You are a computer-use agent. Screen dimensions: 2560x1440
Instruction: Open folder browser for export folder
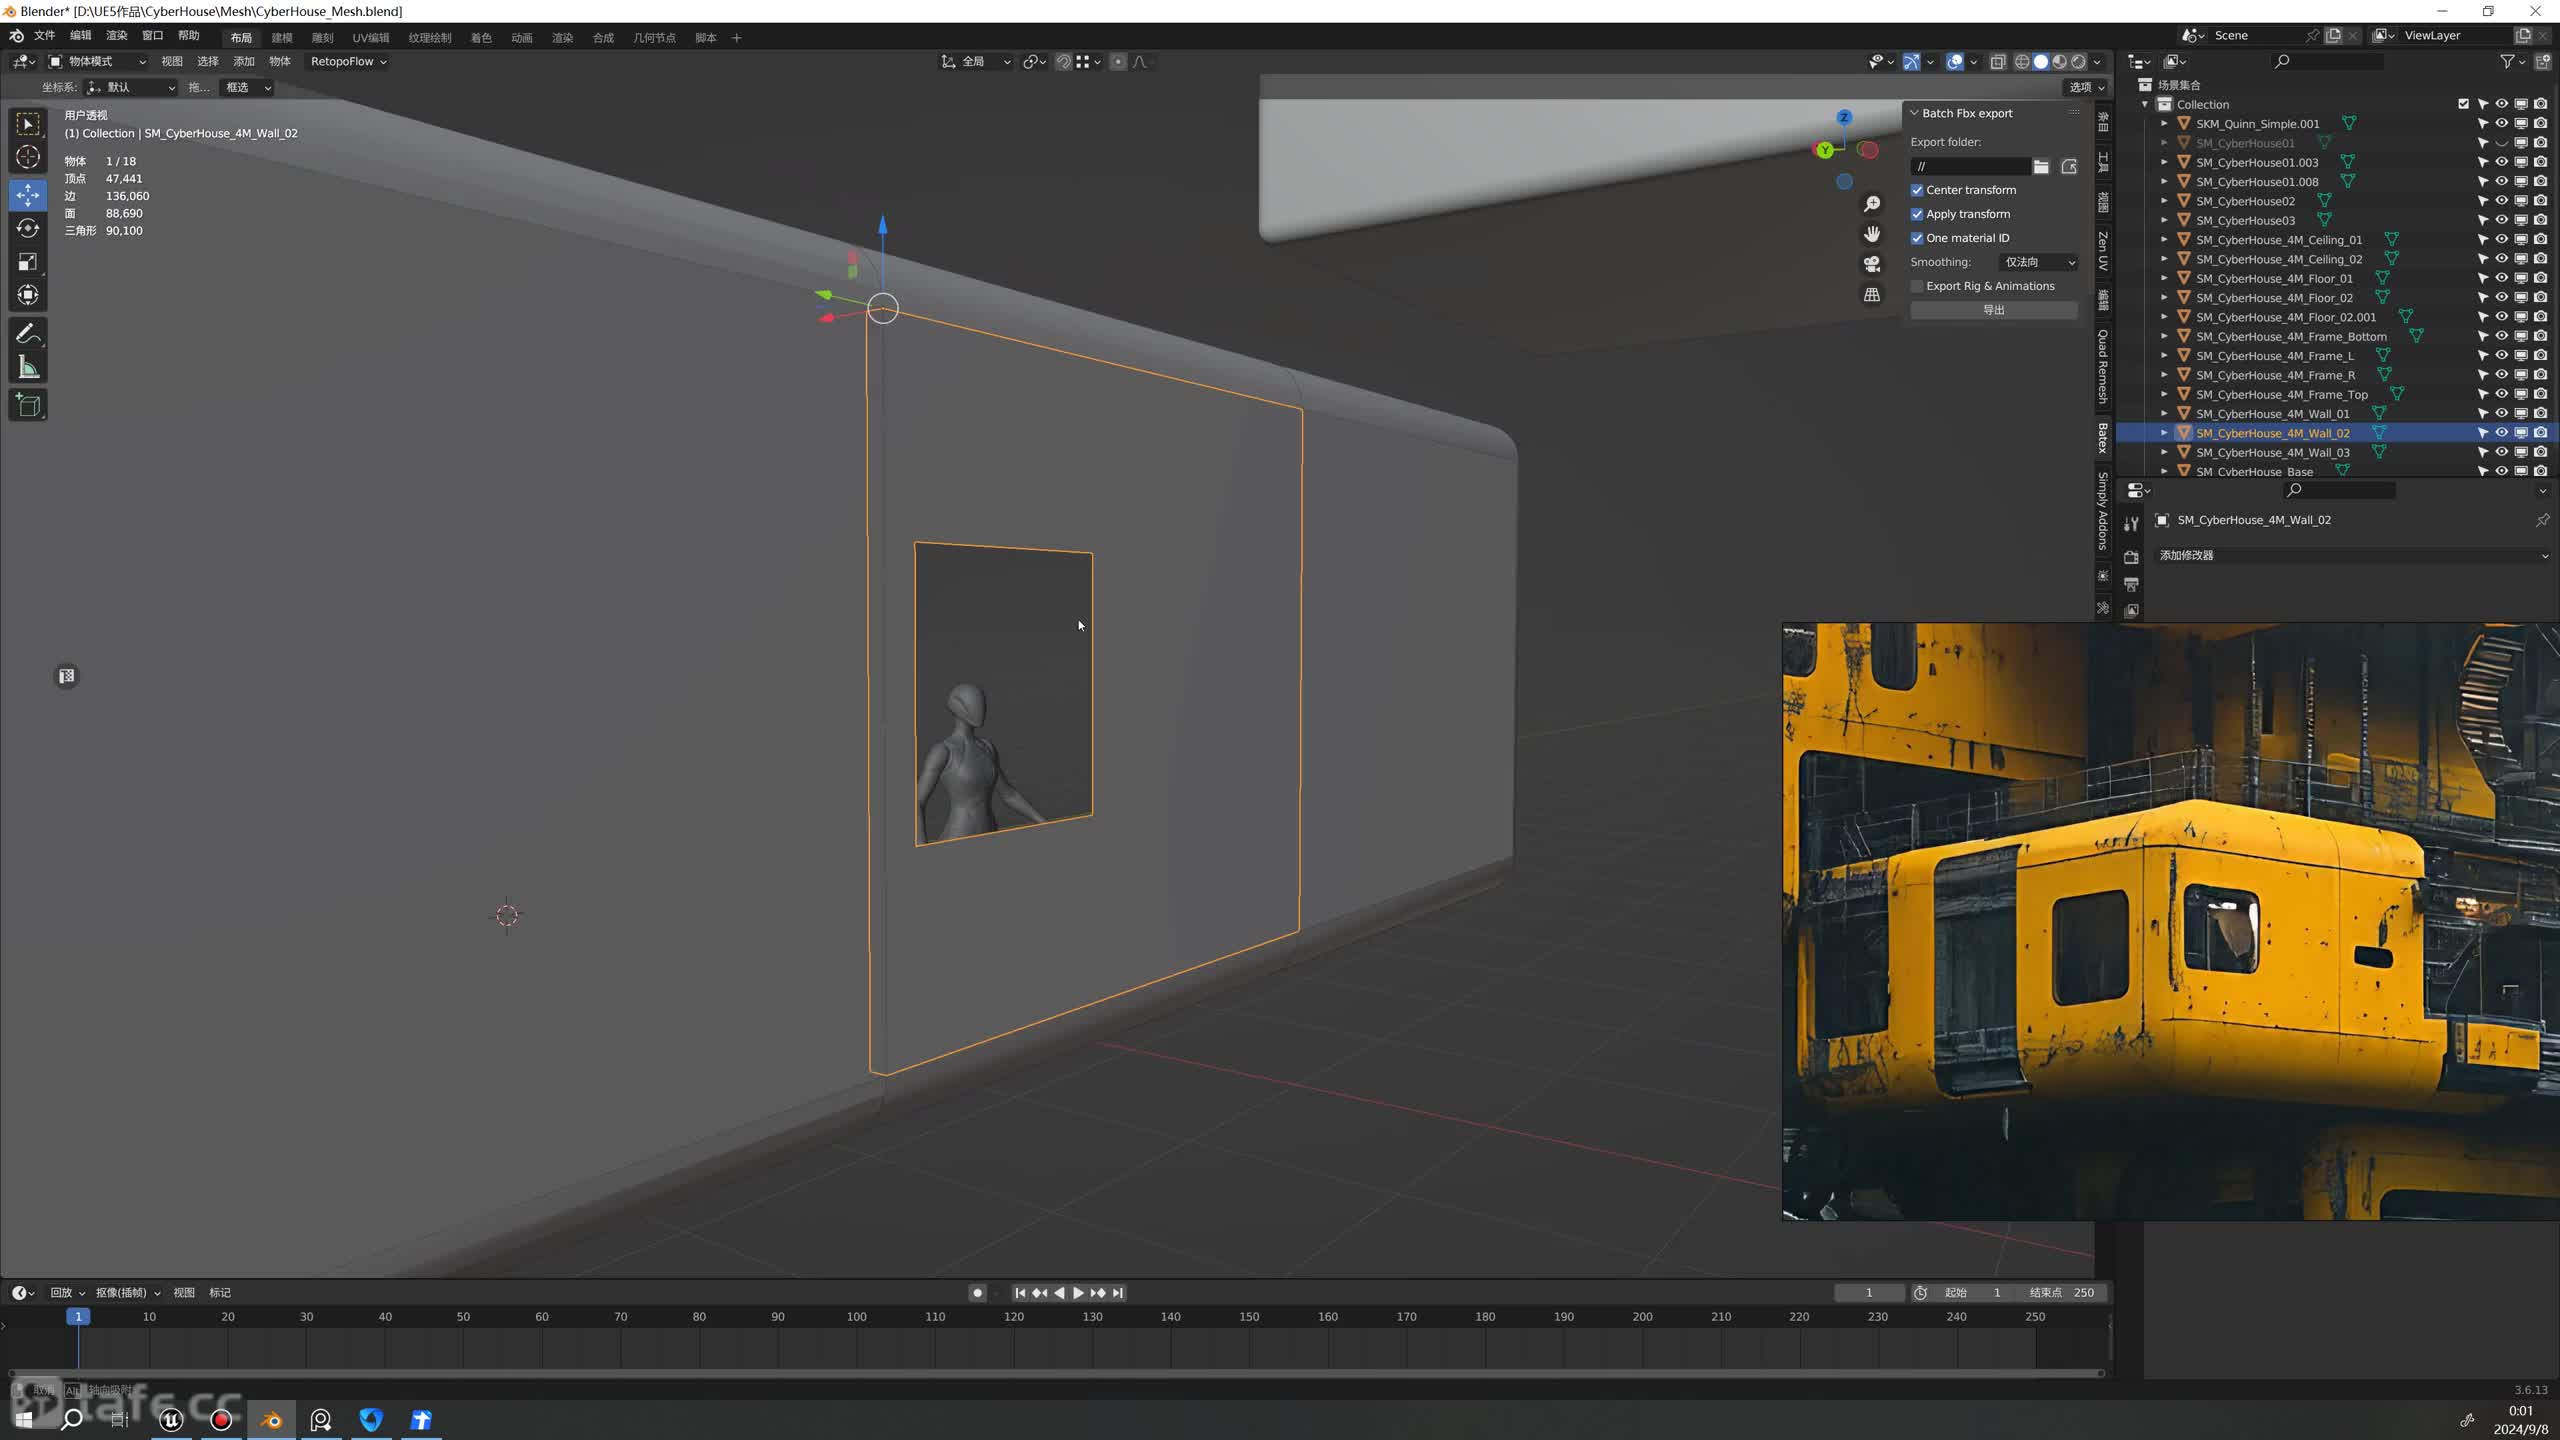[x=2041, y=167]
